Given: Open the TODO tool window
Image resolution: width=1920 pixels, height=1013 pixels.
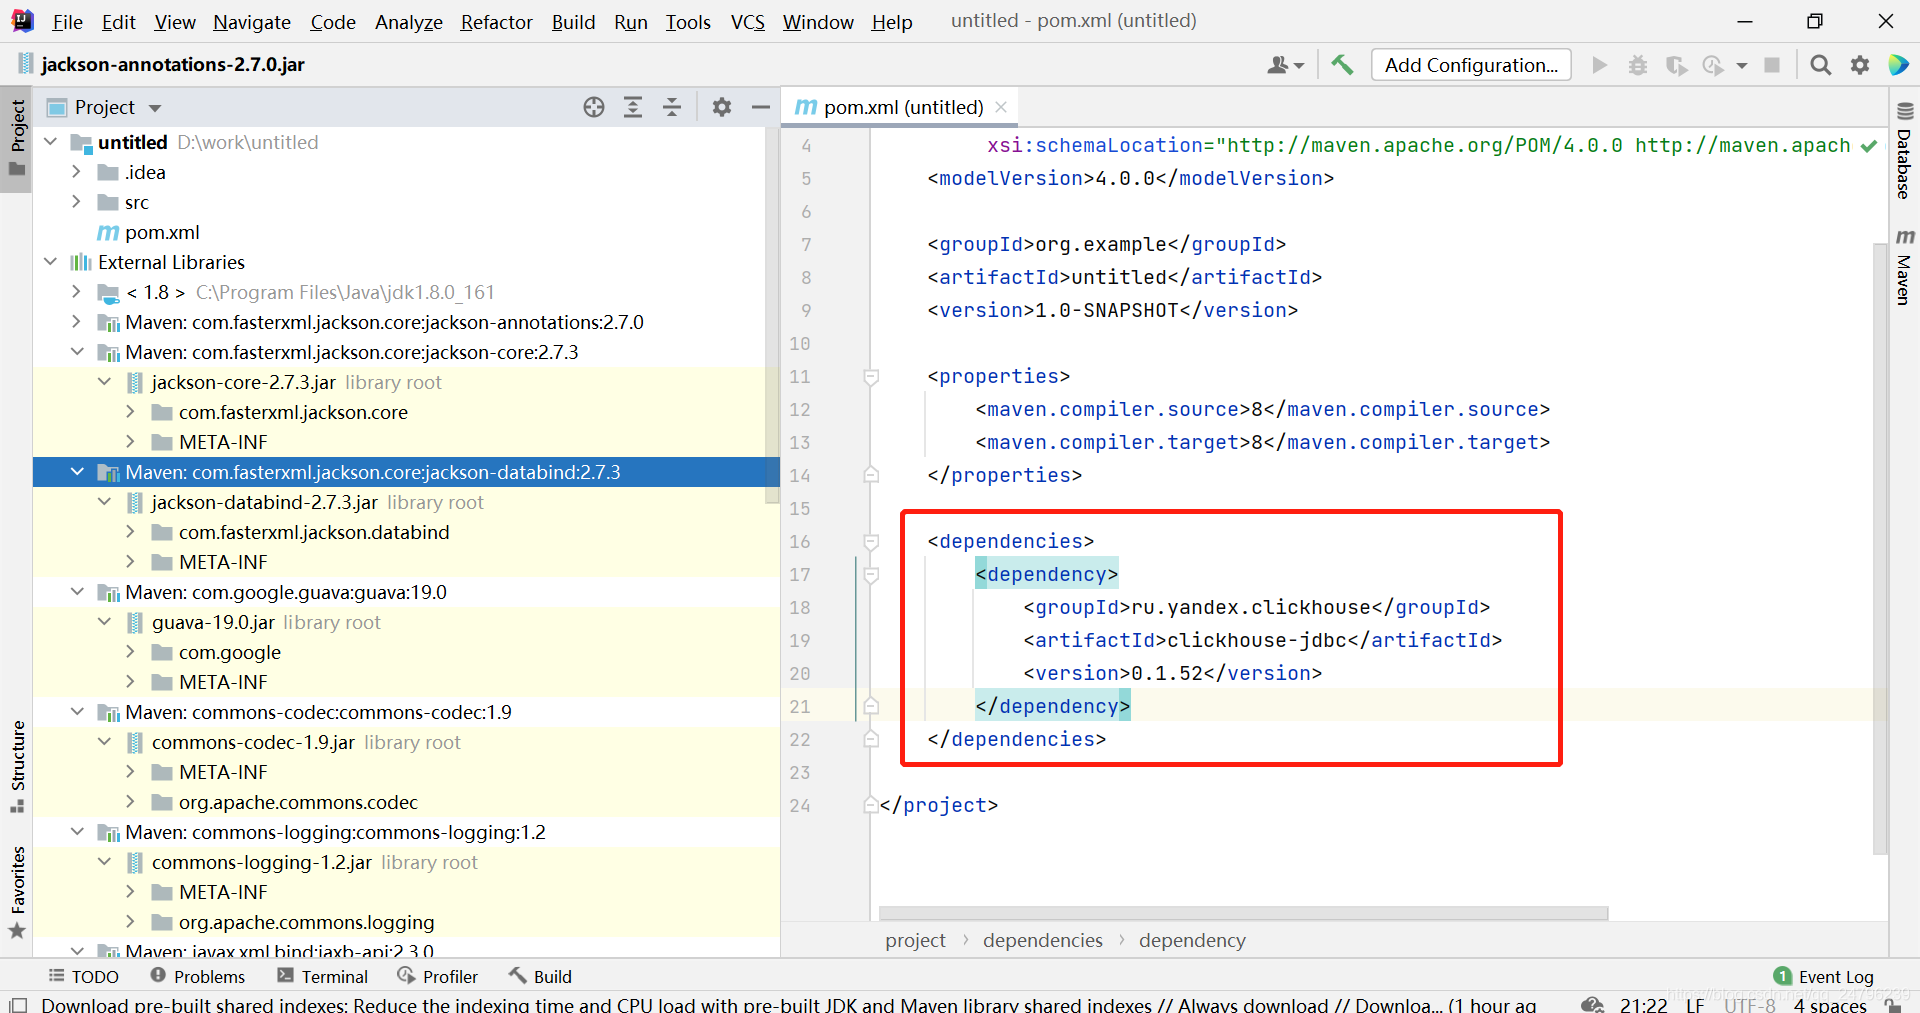Looking at the screenshot, I should [84, 977].
